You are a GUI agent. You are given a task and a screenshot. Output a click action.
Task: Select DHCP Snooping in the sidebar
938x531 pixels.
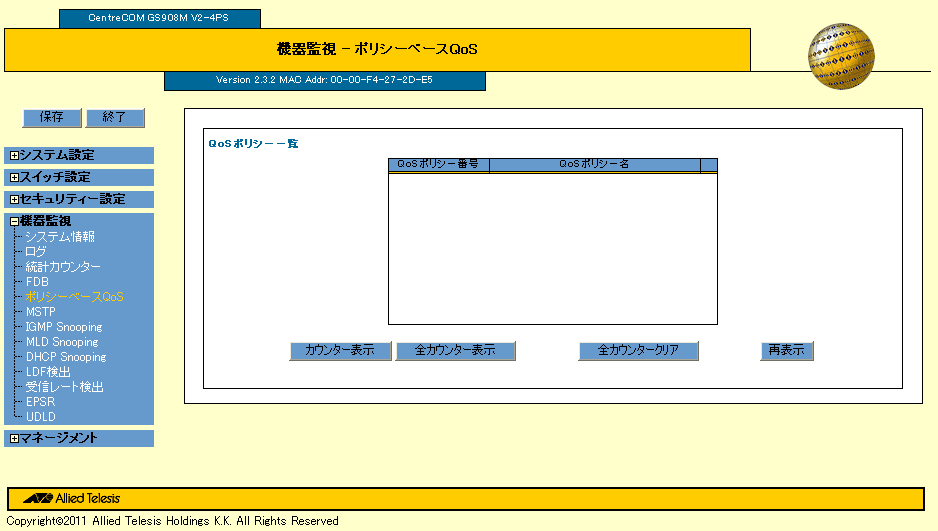coord(66,357)
